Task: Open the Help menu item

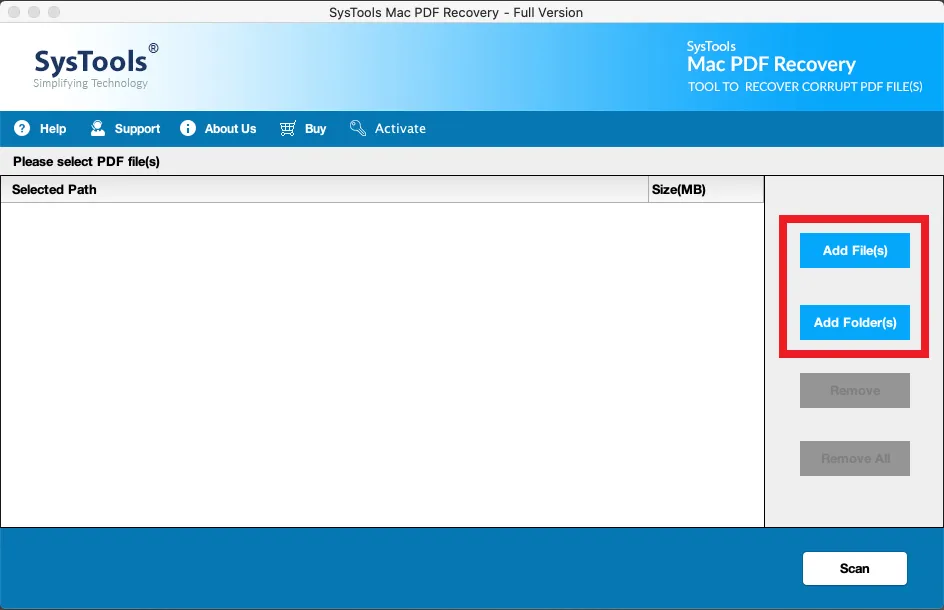Action: coord(53,129)
